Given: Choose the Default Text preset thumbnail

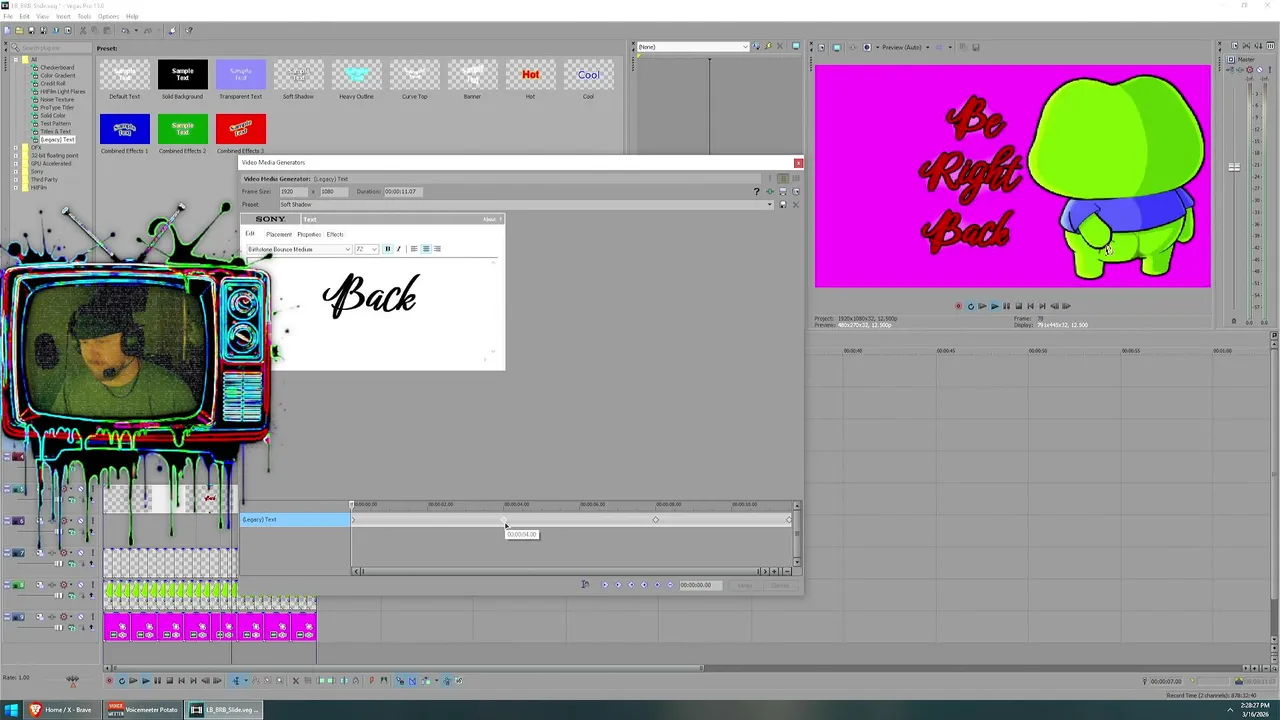Looking at the screenshot, I should click(x=124, y=75).
